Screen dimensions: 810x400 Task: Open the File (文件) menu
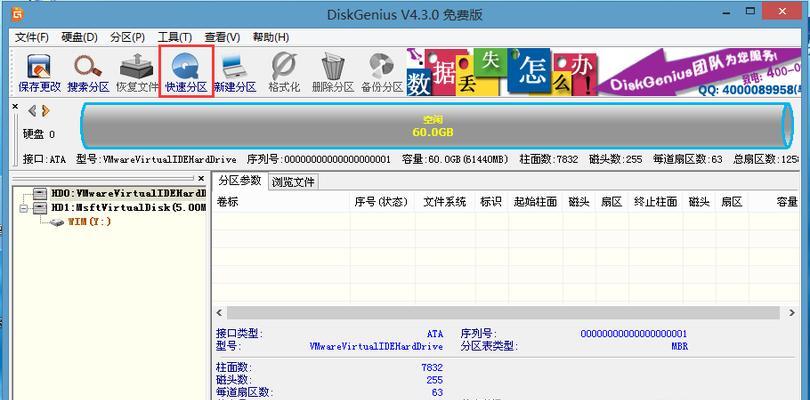(32, 37)
